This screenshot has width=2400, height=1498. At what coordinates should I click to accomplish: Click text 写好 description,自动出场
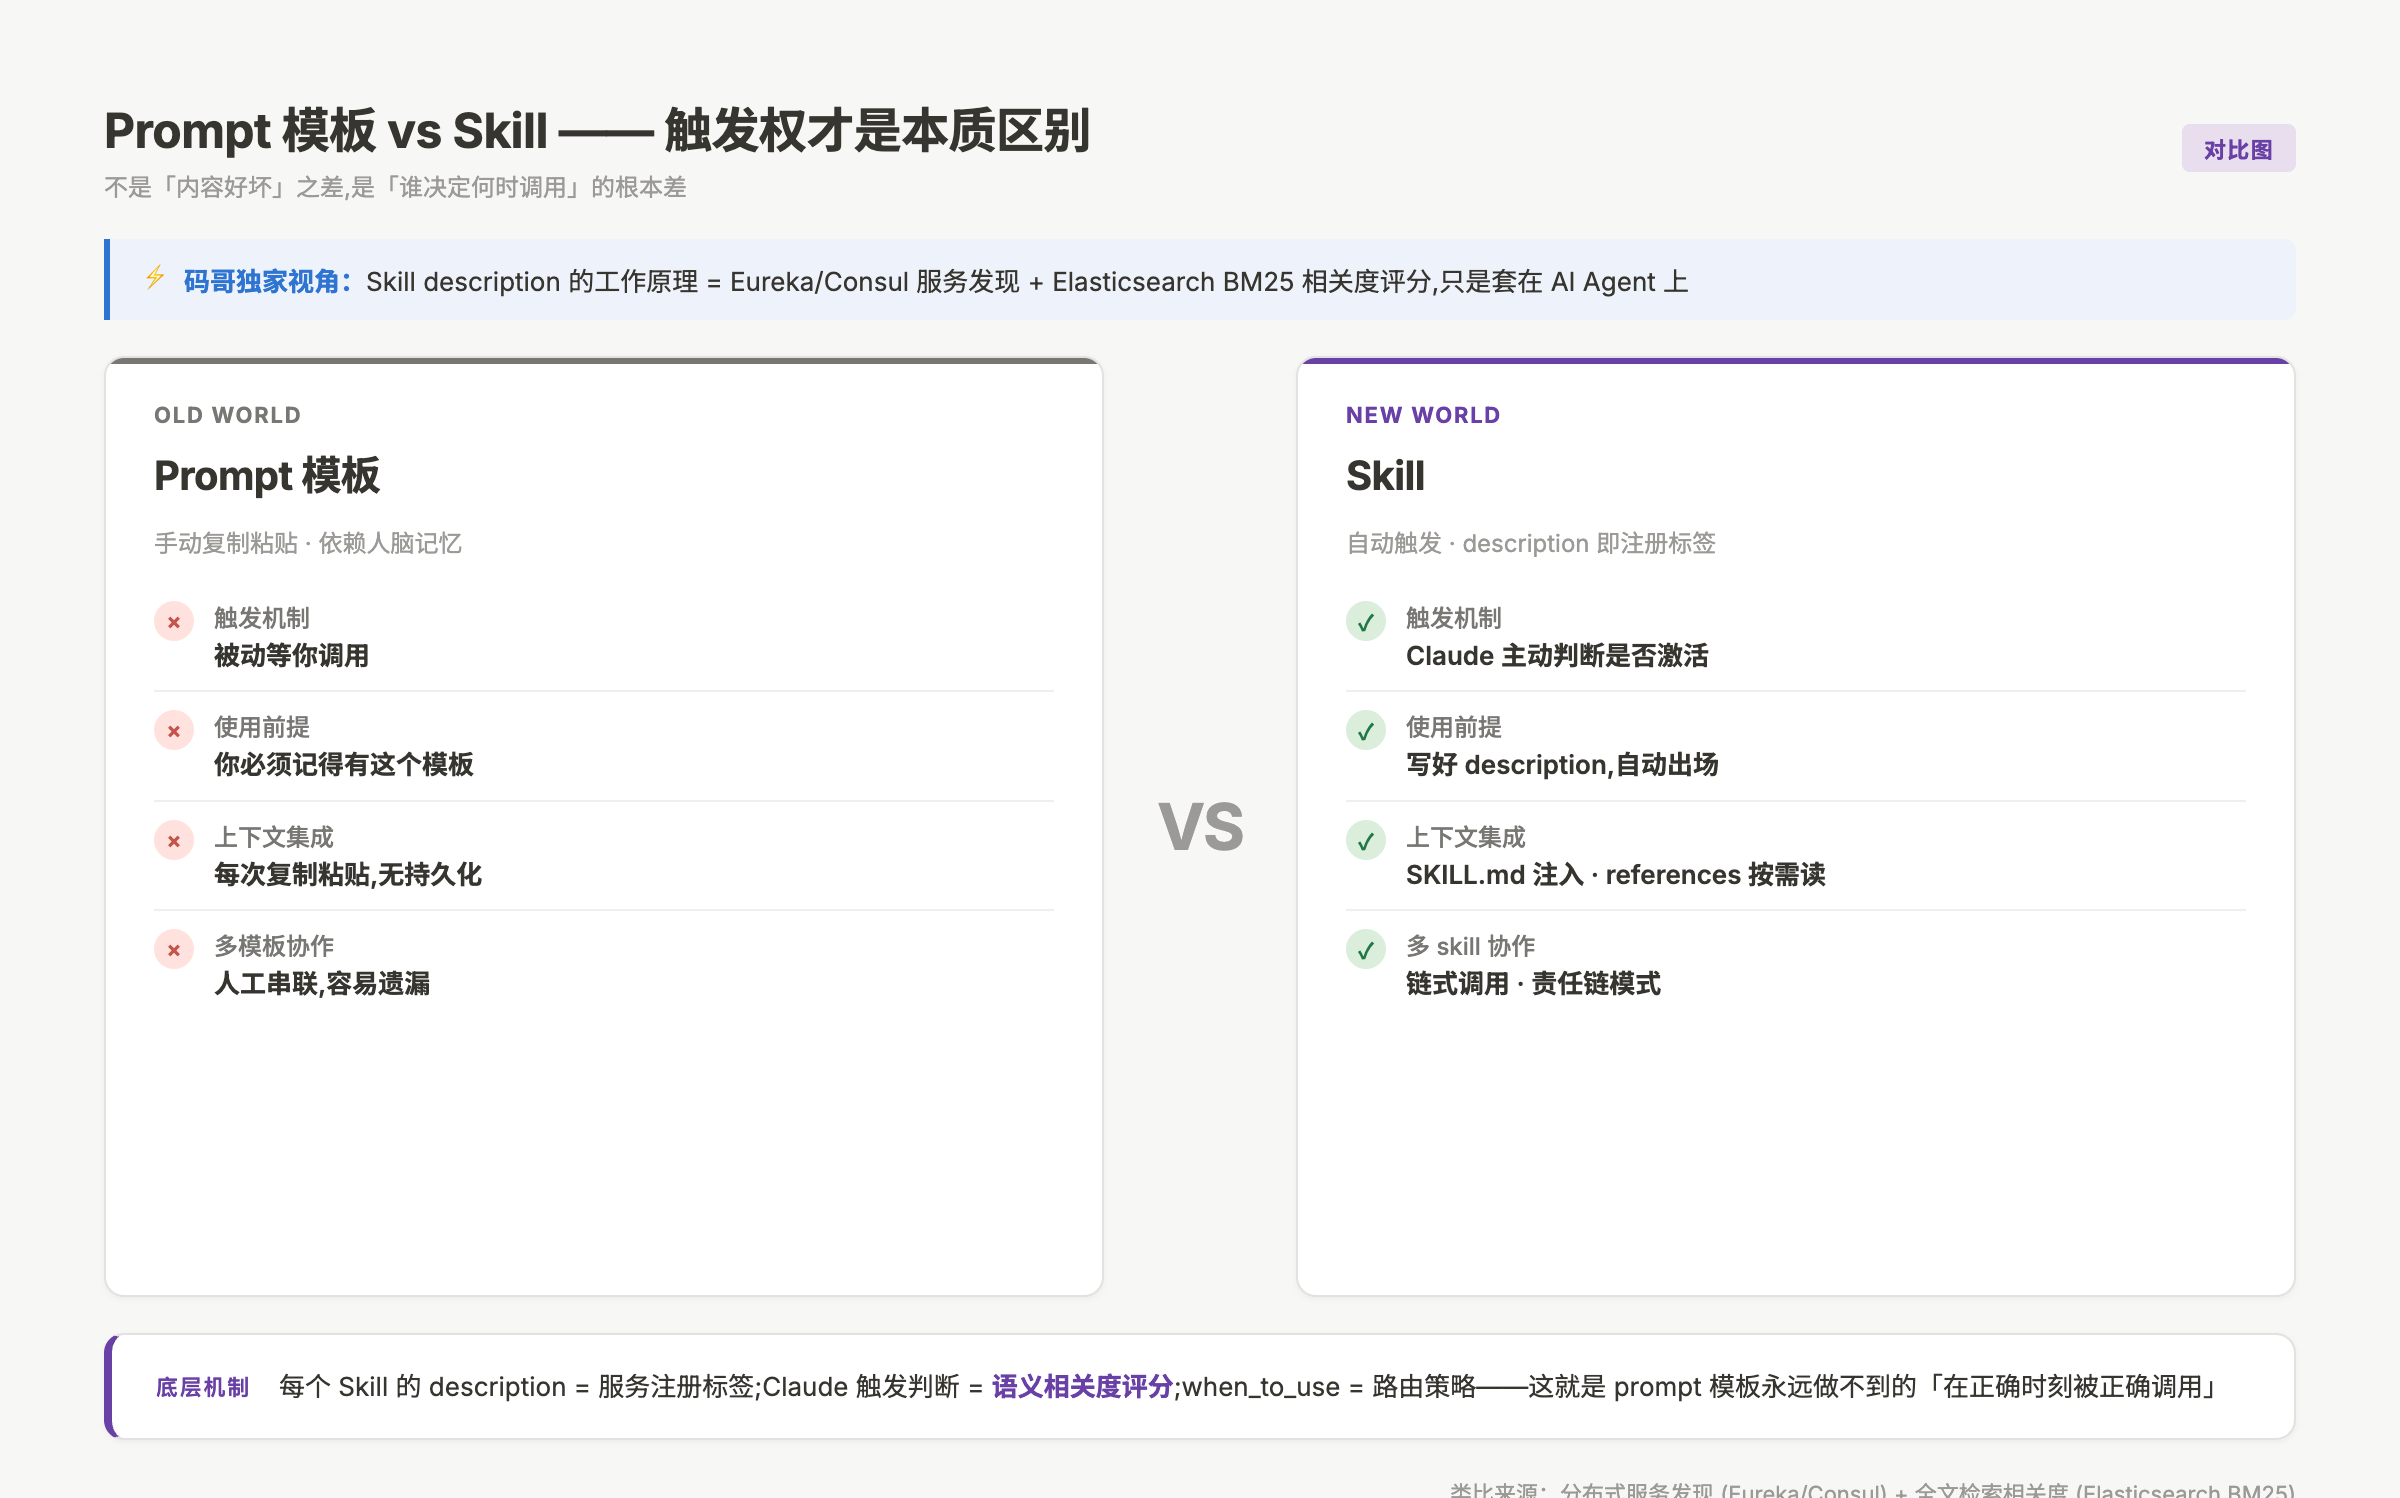pos(1562,765)
